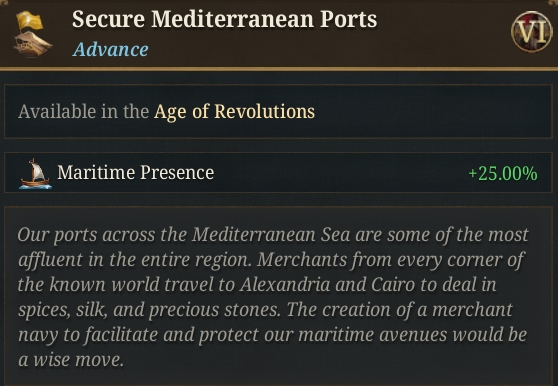
Task: Click 'Mediterranean Sea' in the flavor text
Action: point(271,235)
